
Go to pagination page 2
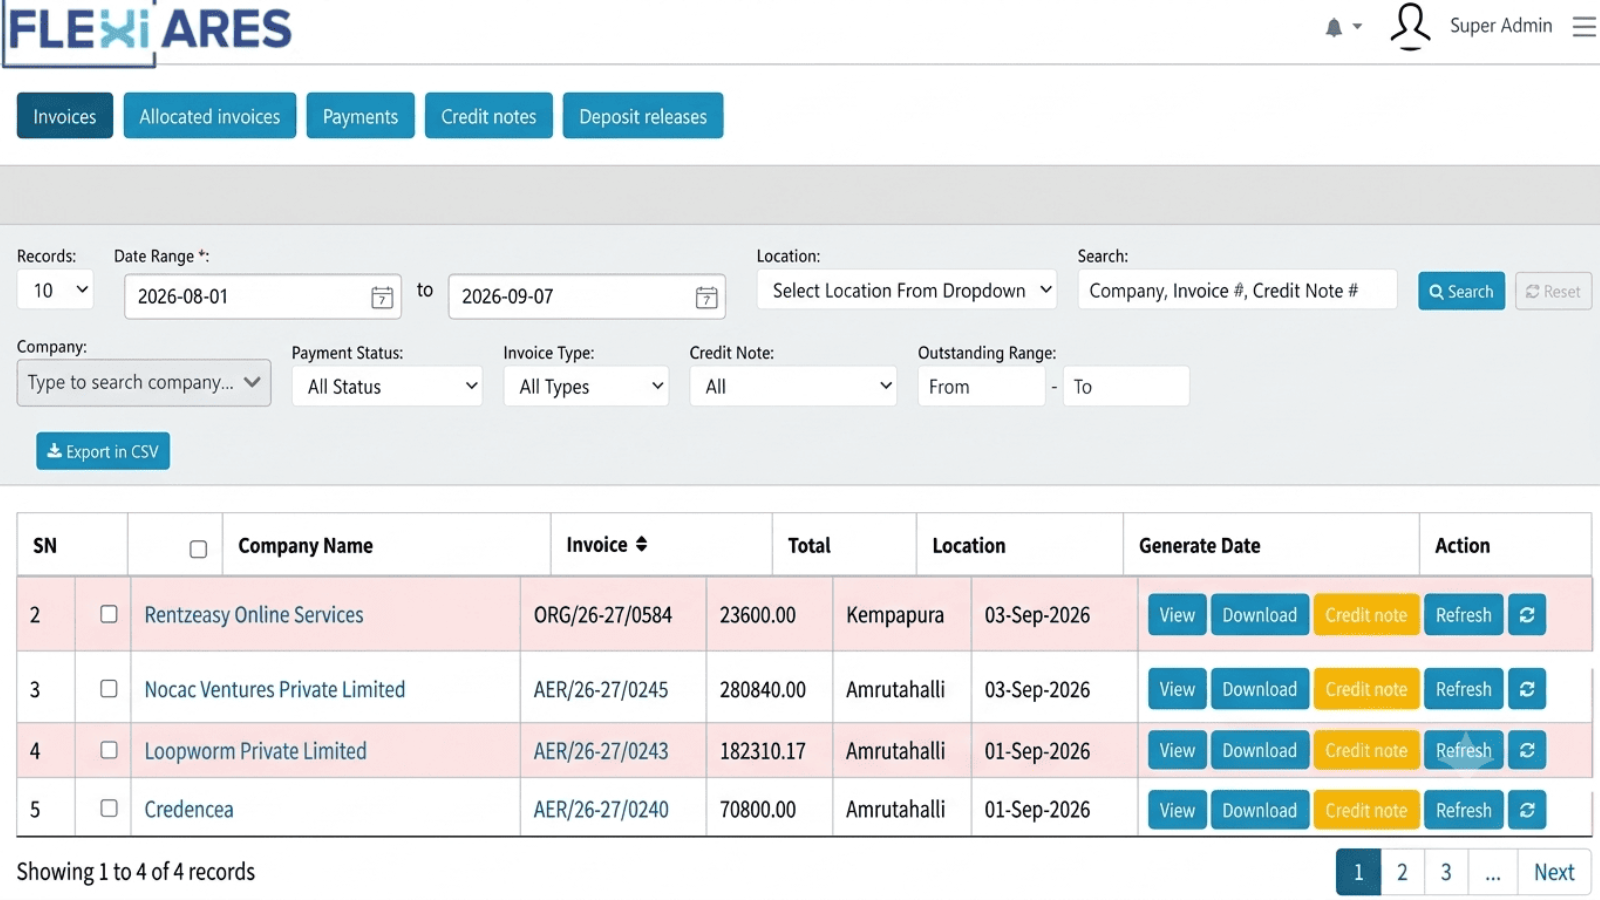[x=1402, y=872]
